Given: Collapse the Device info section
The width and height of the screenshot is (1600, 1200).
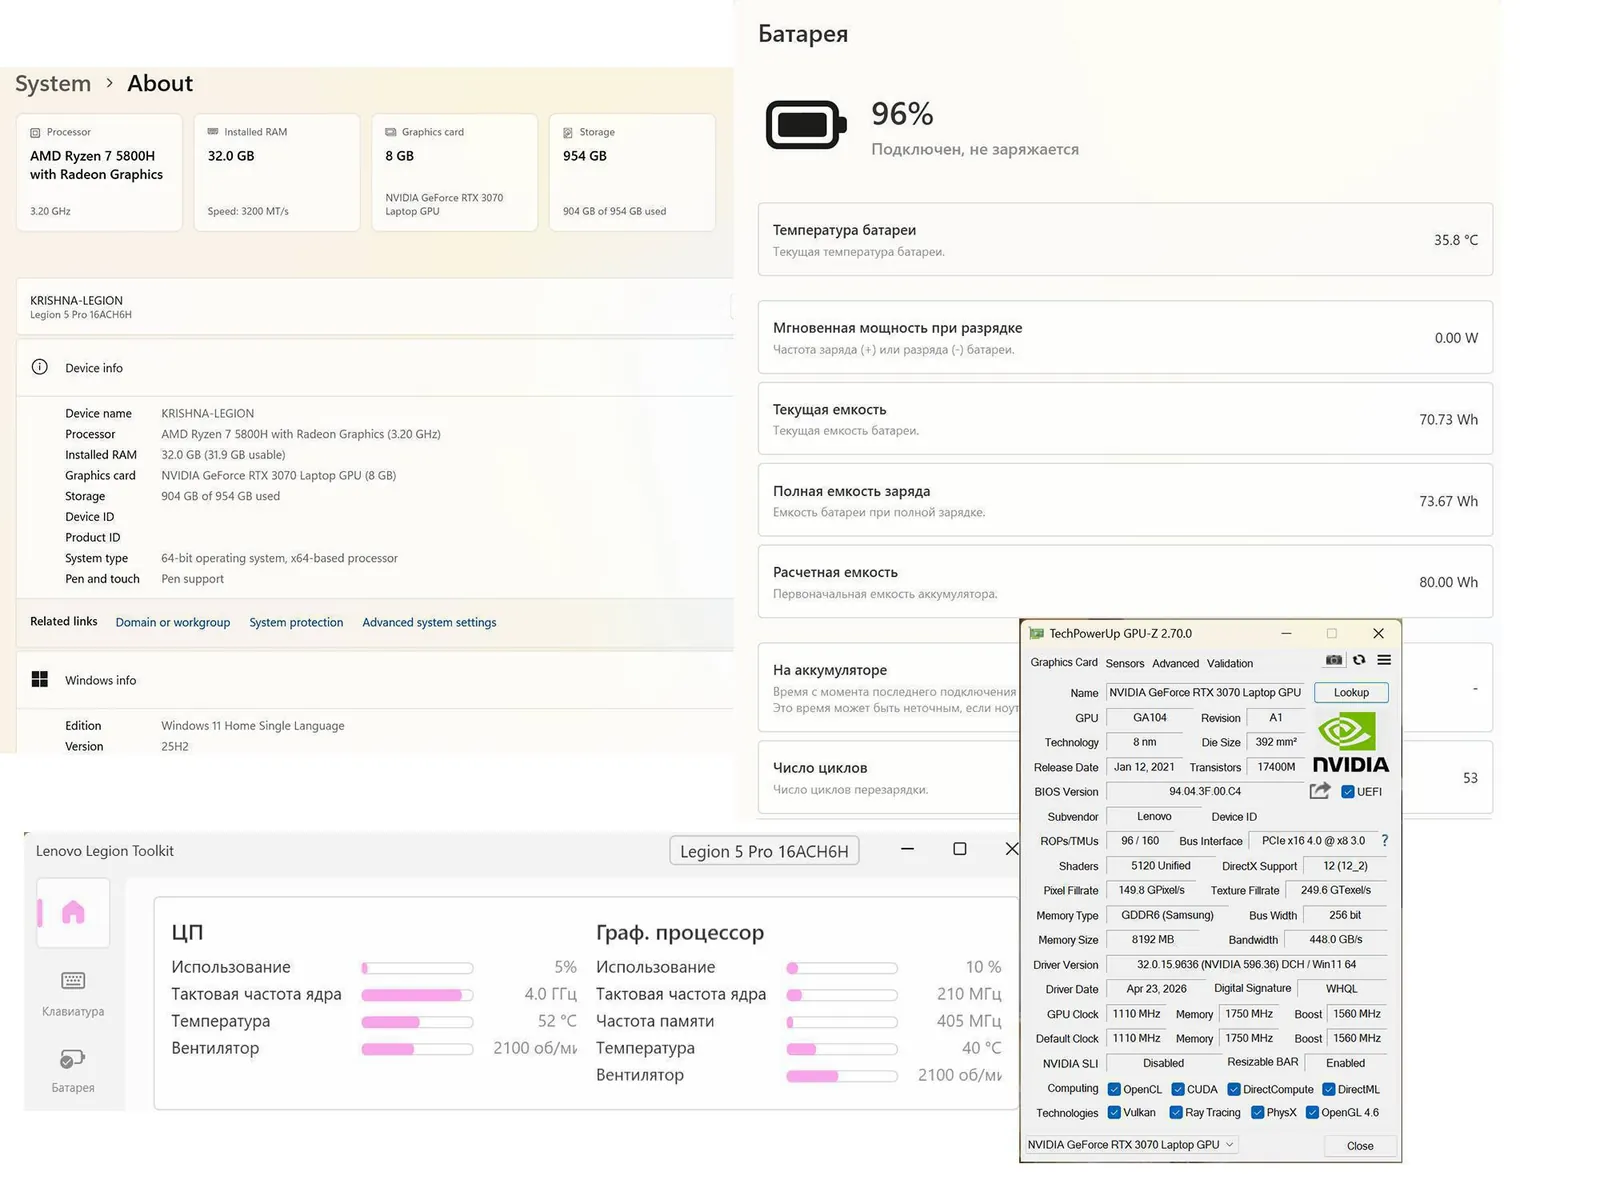Looking at the screenshot, I should (x=375, y=368).
